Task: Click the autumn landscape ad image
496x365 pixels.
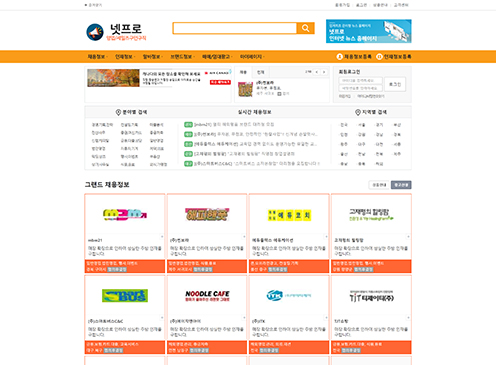Action: [113, 78]
